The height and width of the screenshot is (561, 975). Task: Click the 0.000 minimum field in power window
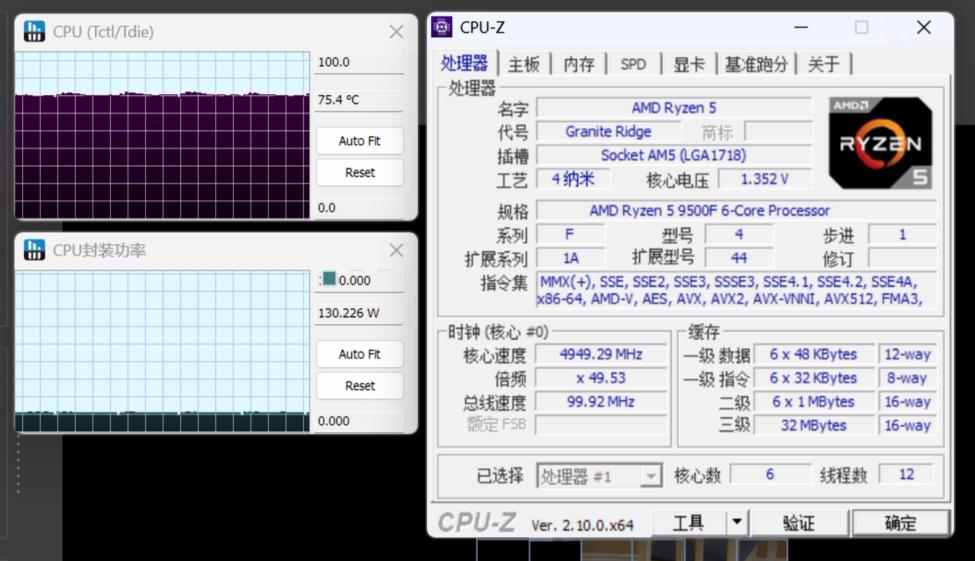[x=359, y=421]
